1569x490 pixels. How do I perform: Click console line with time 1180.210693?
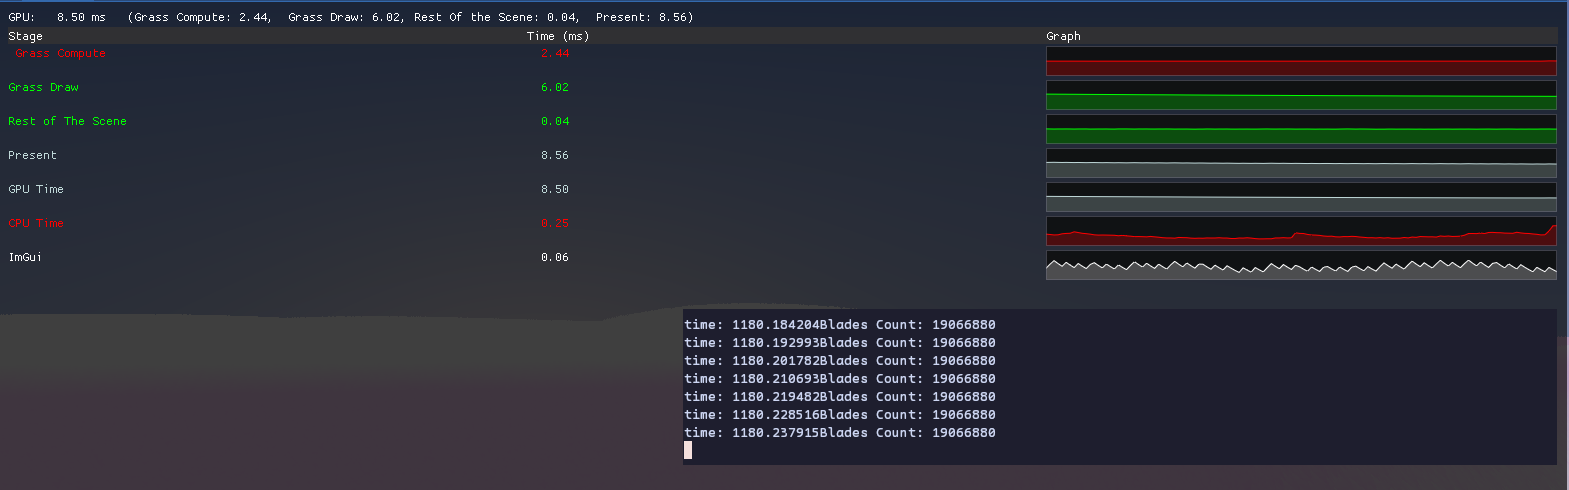pyautogui.click(x=840, y=379)
